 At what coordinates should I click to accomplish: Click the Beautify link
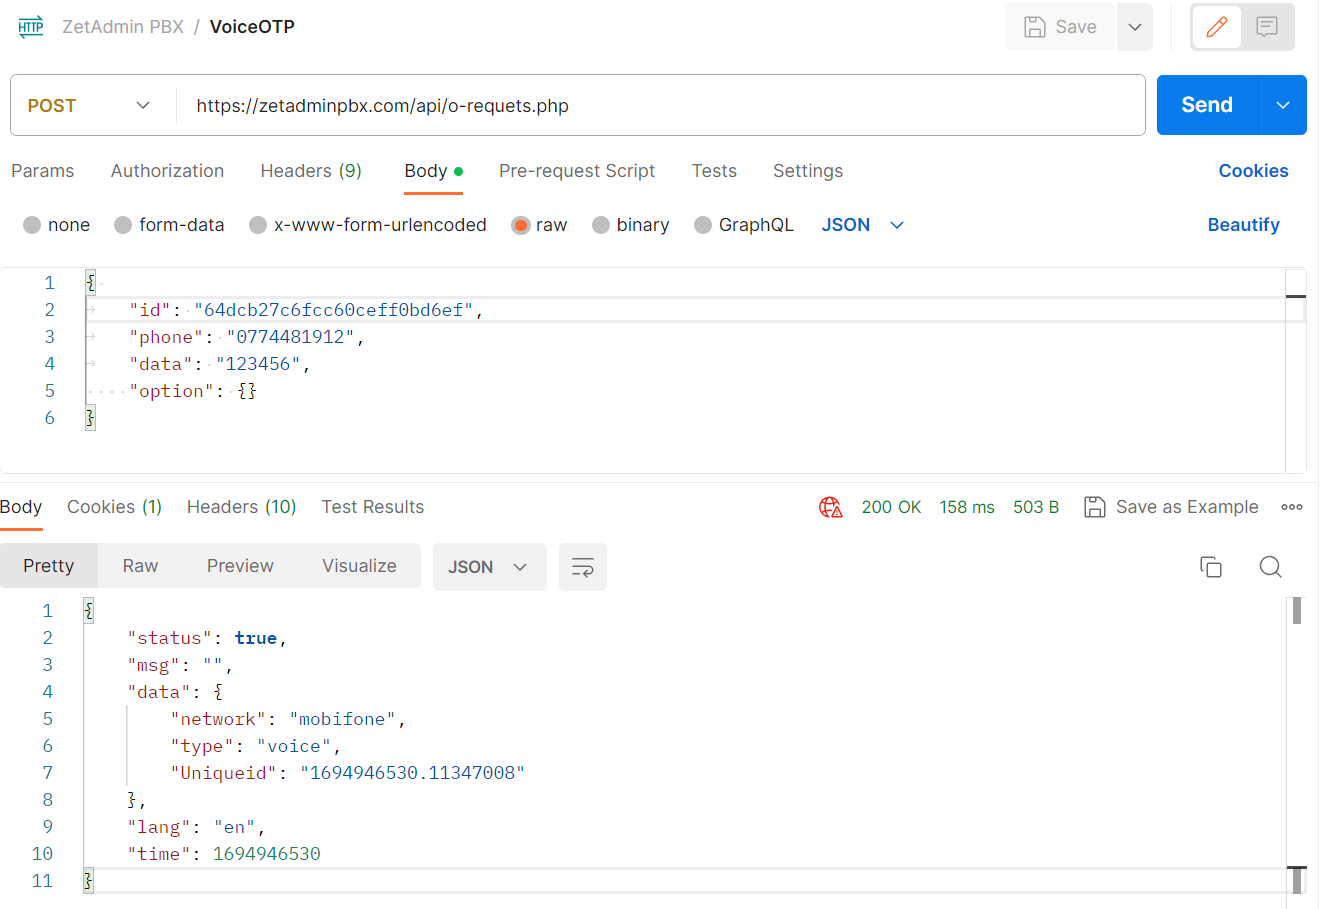pyautogui.click(x=1243, y=225)
